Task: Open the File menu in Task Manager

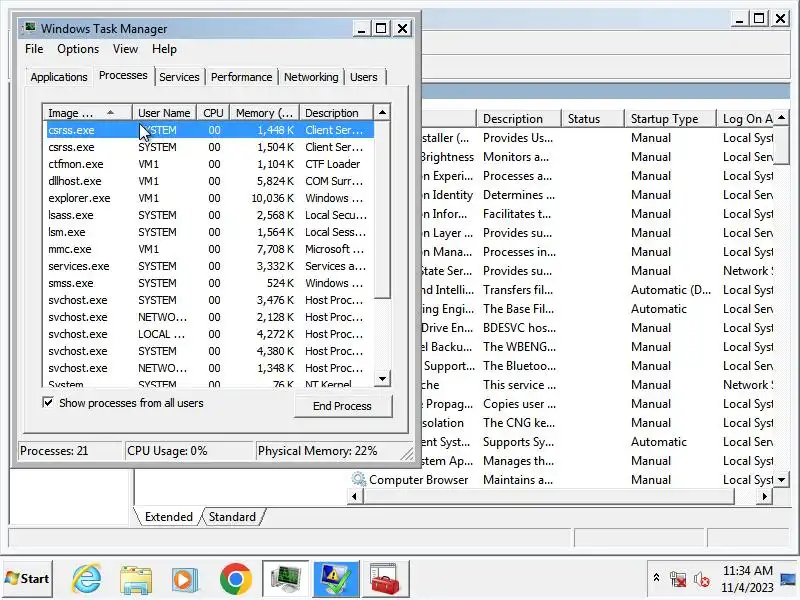Action: coord(34,49)
